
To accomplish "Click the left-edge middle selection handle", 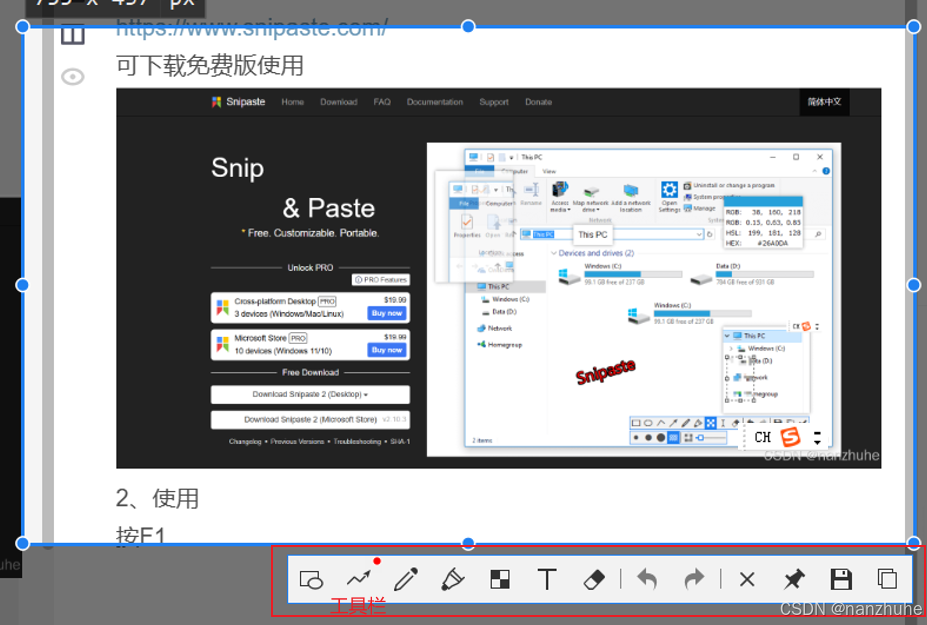I will click(22, 285).
